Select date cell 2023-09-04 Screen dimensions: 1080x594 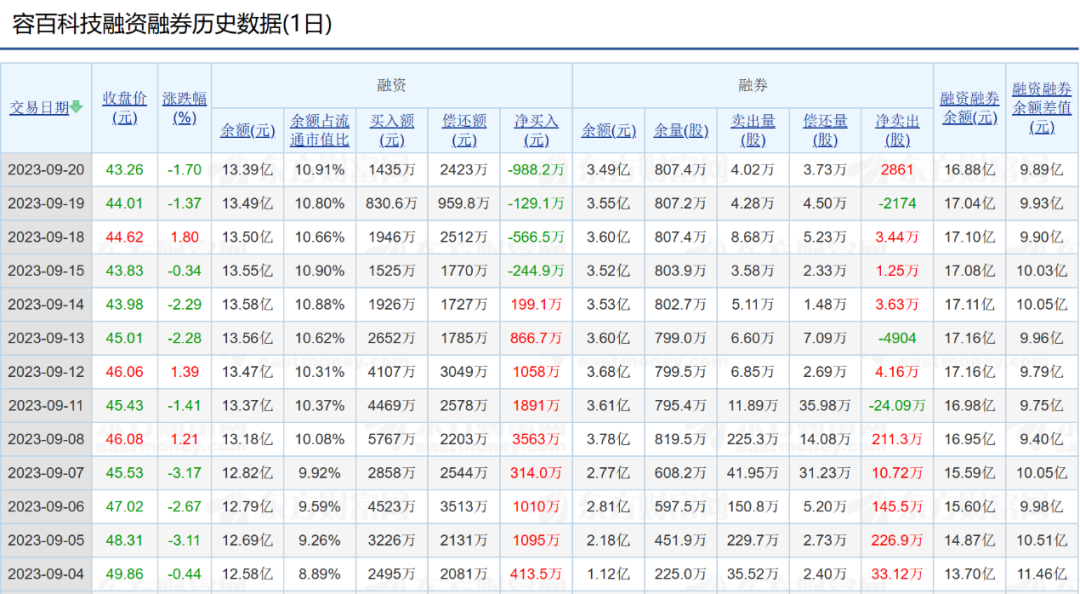46,574
